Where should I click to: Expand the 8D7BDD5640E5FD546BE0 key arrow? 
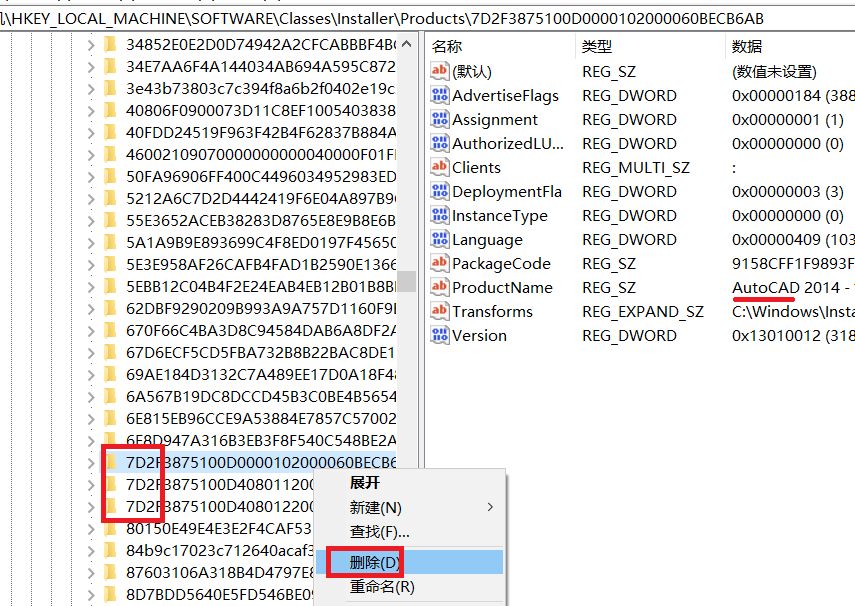[90, 594]
